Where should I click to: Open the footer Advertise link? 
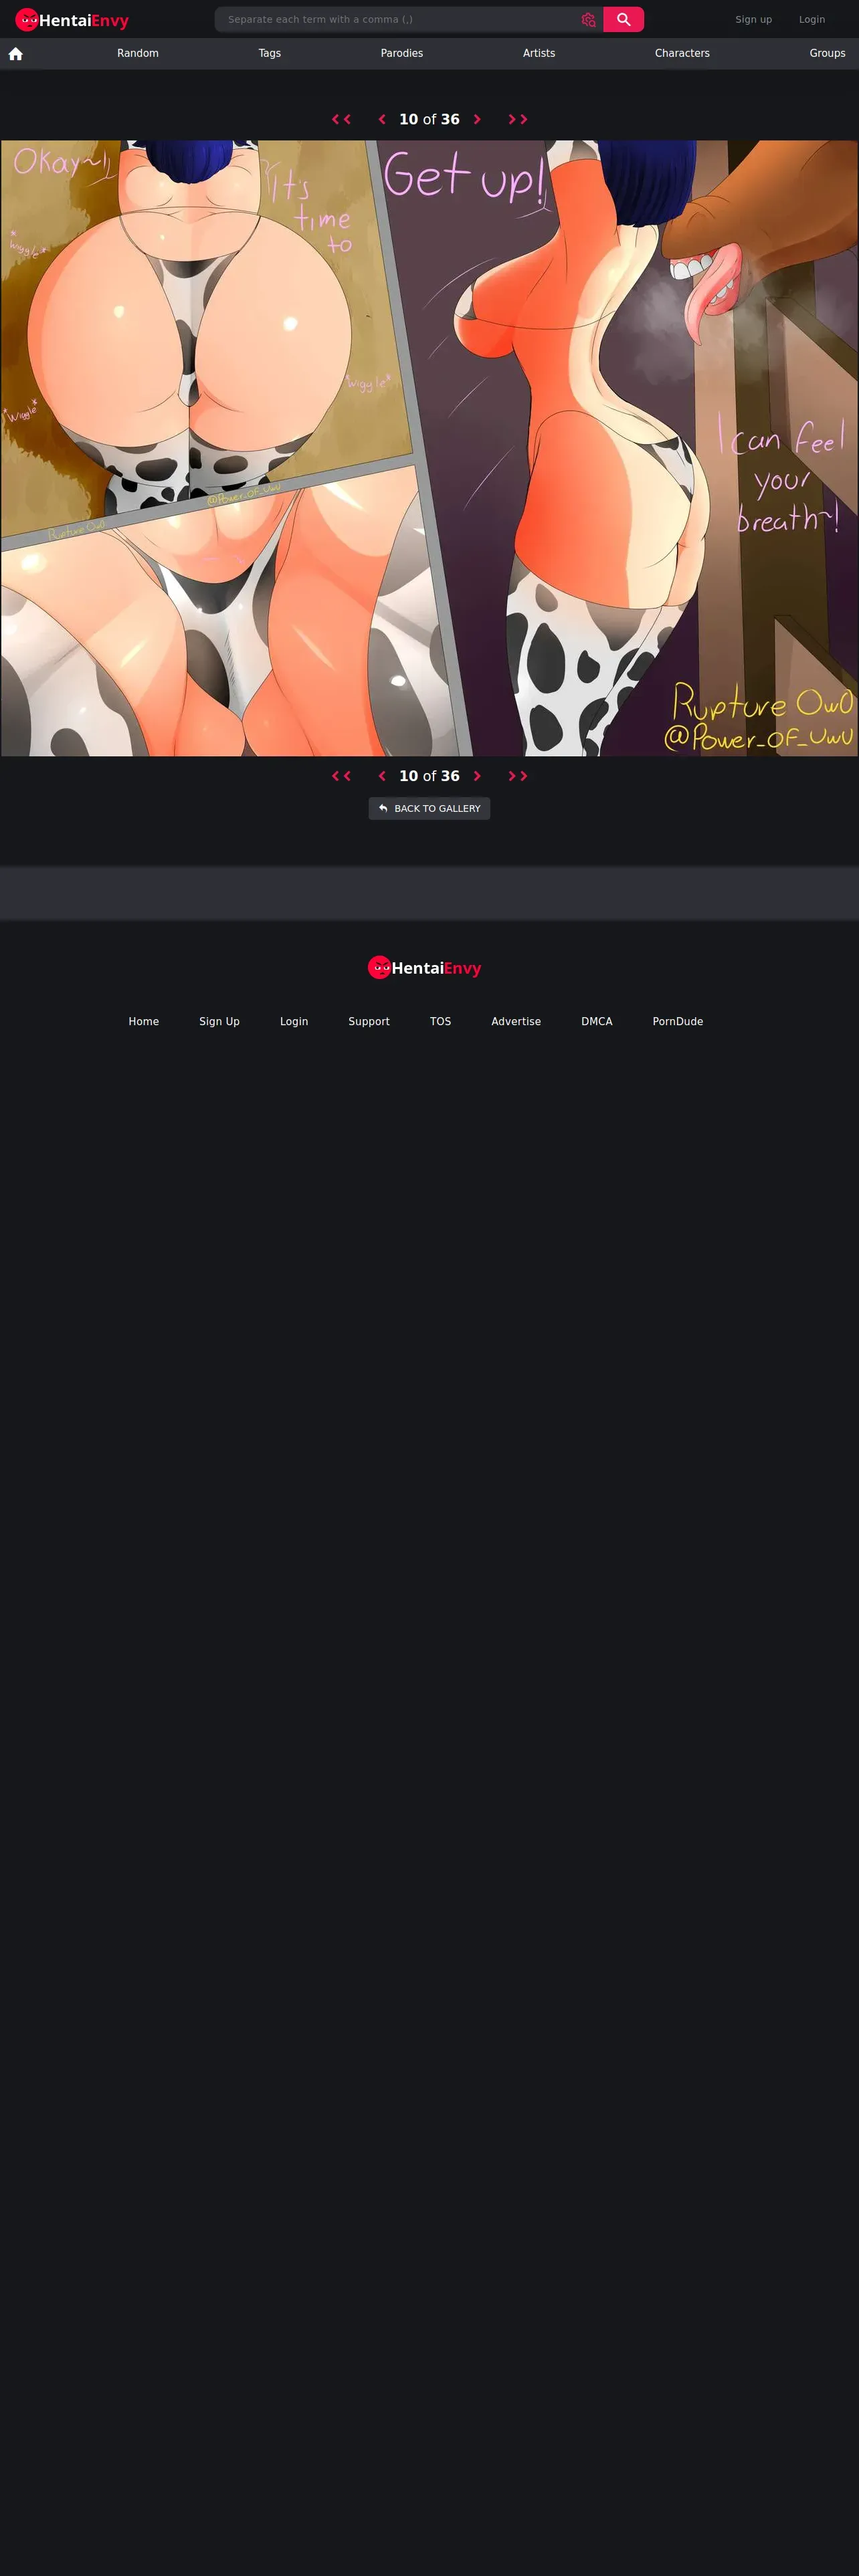tap(516, 1021)
